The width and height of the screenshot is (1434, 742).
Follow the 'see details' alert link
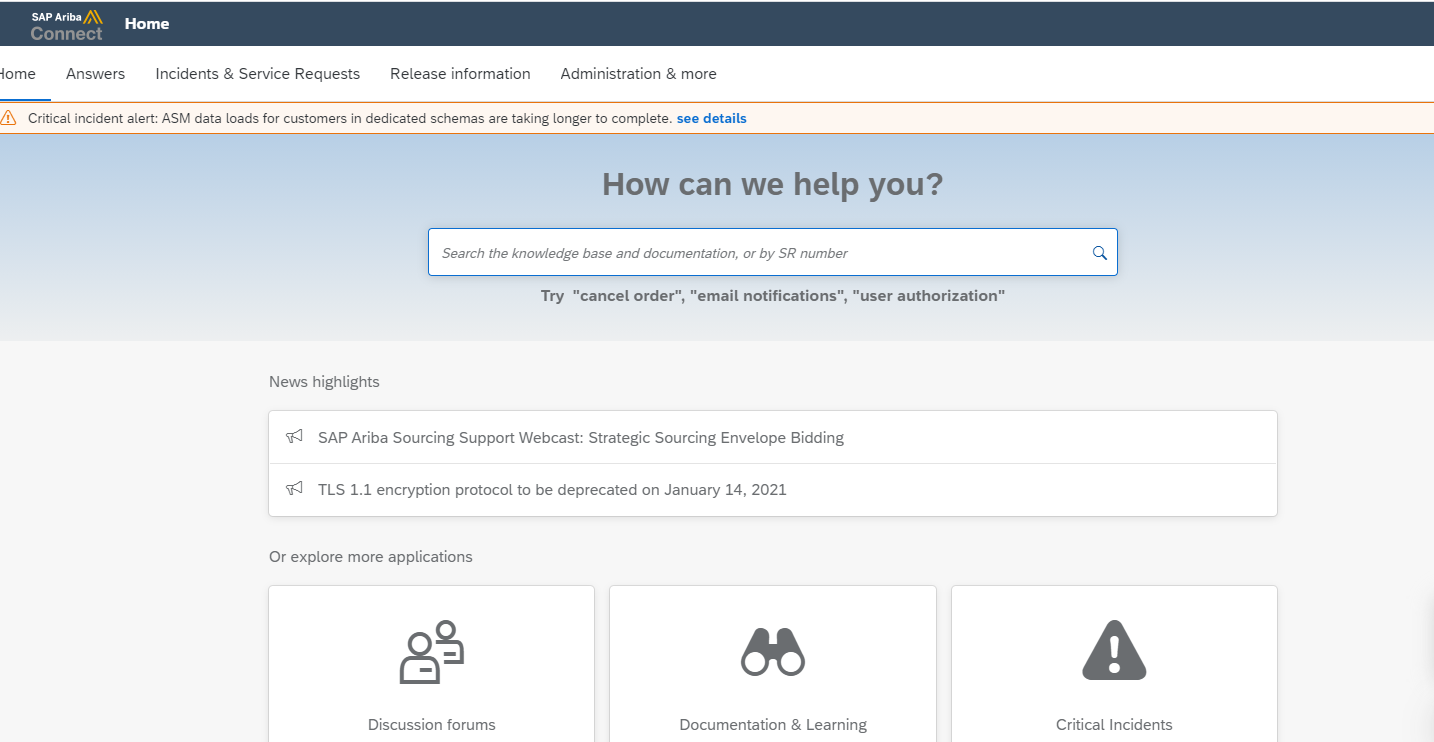pyautogui.click(x=711, y=118)
